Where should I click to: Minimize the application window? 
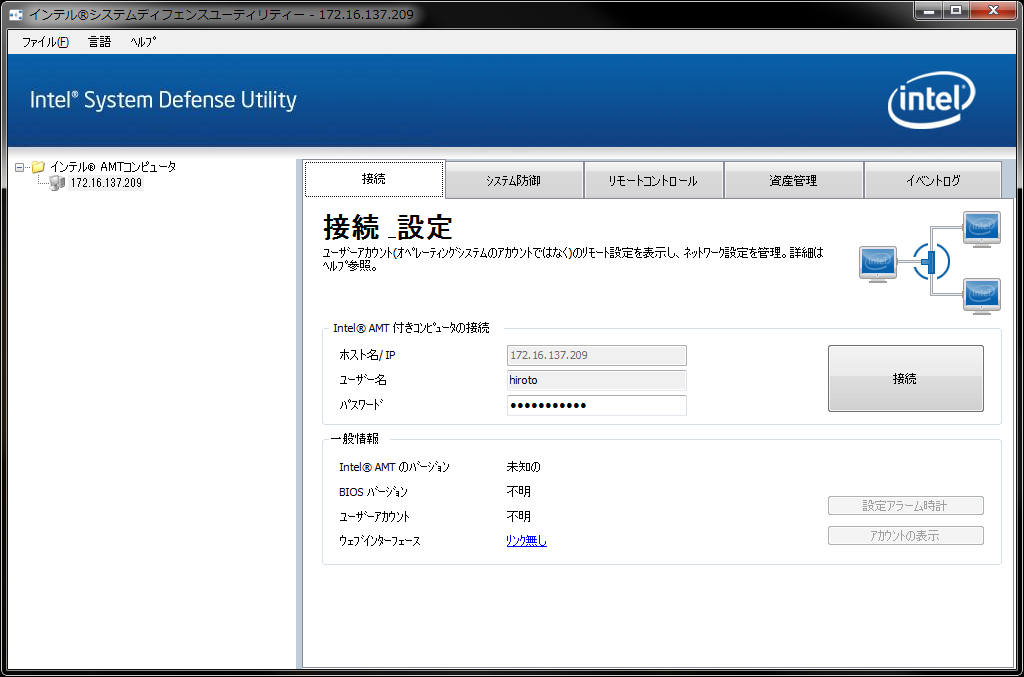click(x=928, y=10)
